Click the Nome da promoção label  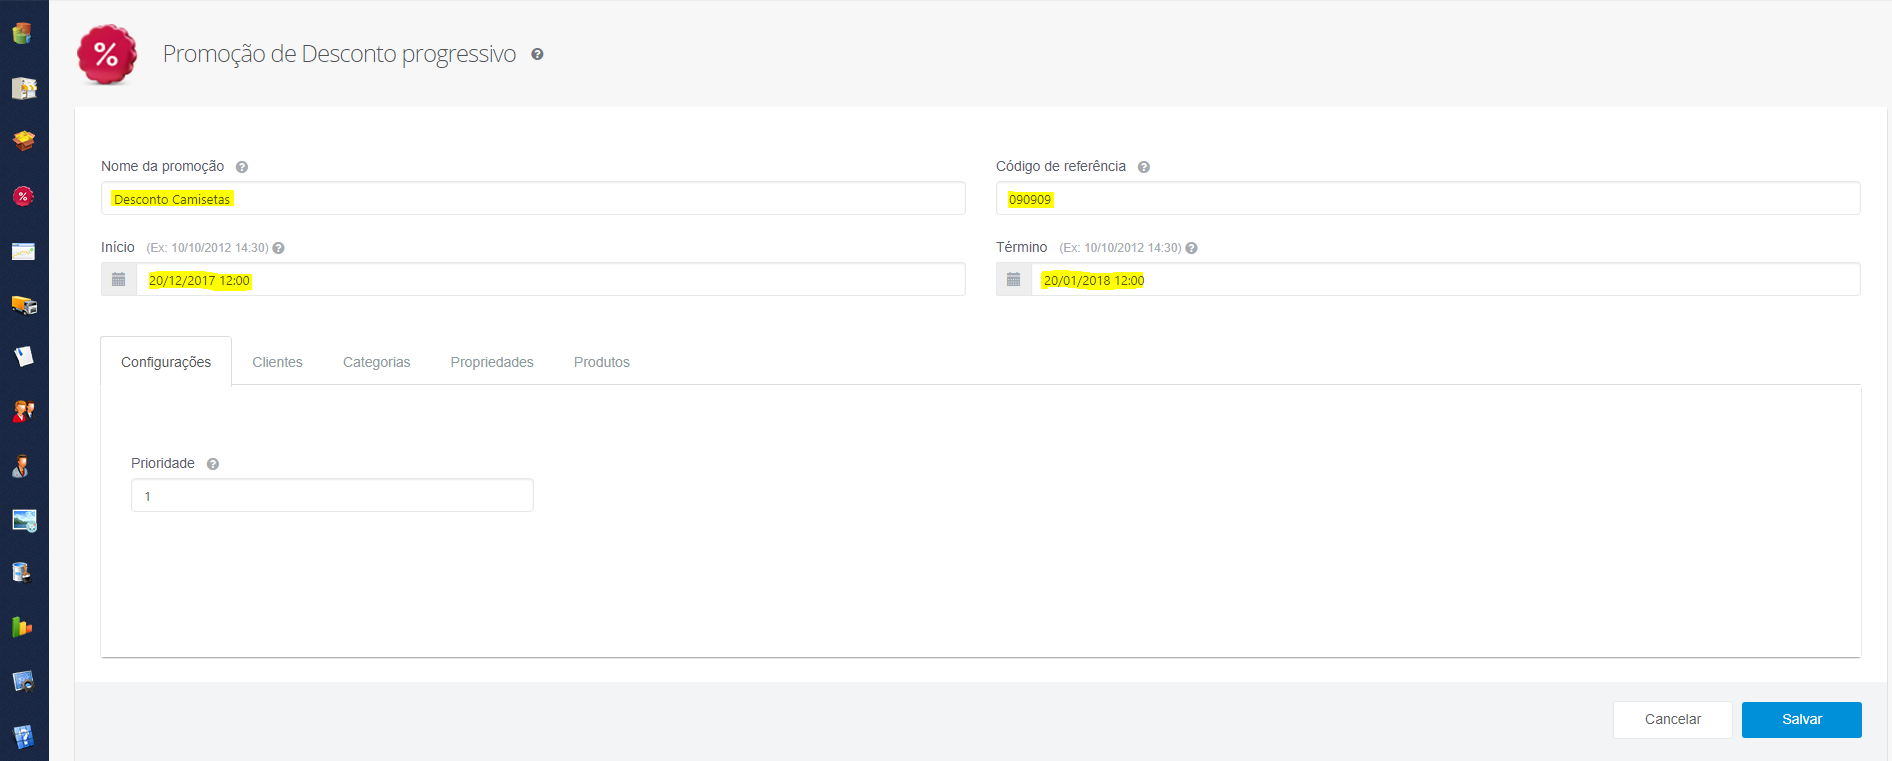pyautogui.click(x=163, y=167)
